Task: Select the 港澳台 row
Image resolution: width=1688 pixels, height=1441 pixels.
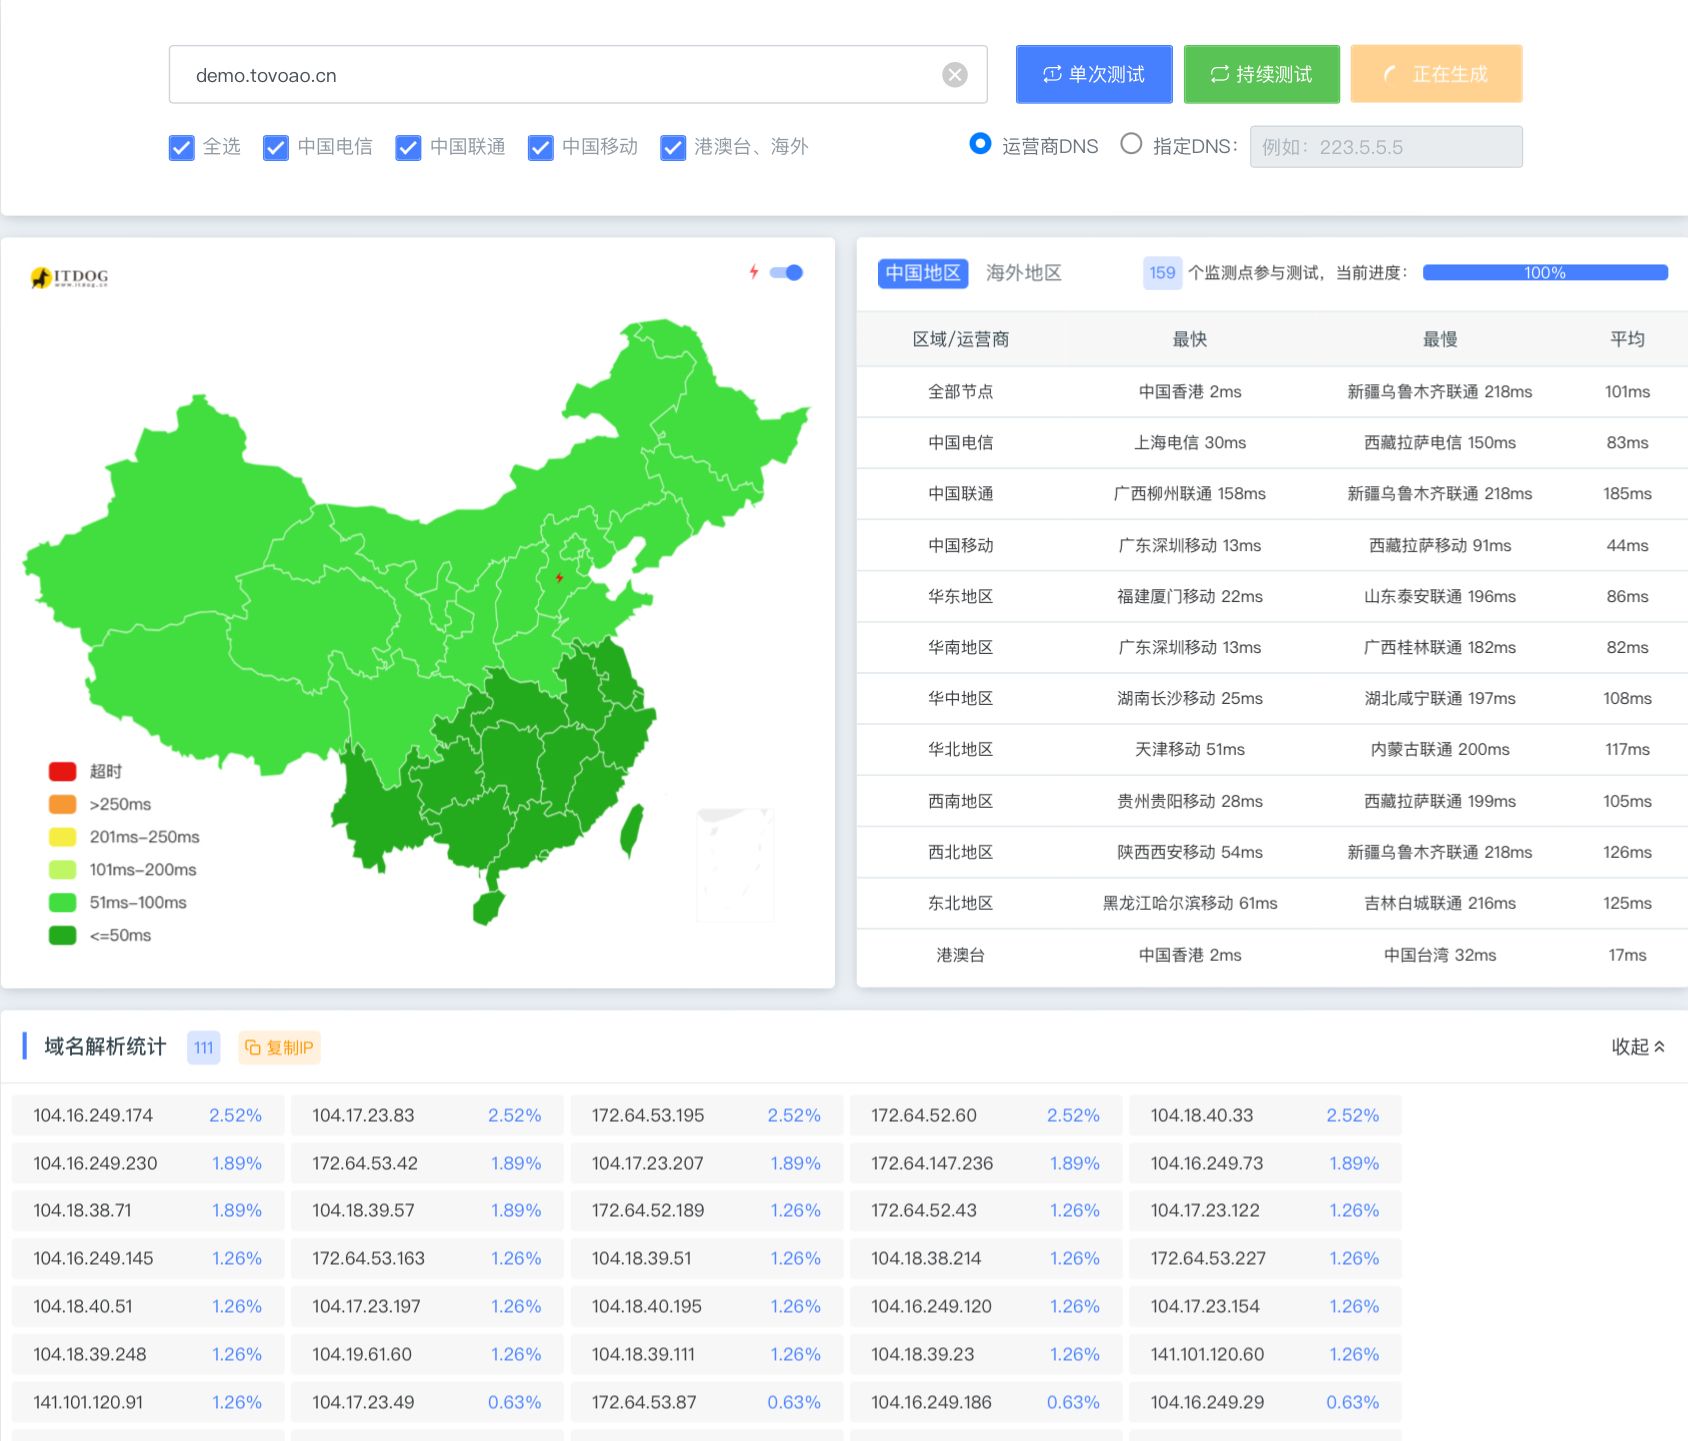Action: 1272,956
